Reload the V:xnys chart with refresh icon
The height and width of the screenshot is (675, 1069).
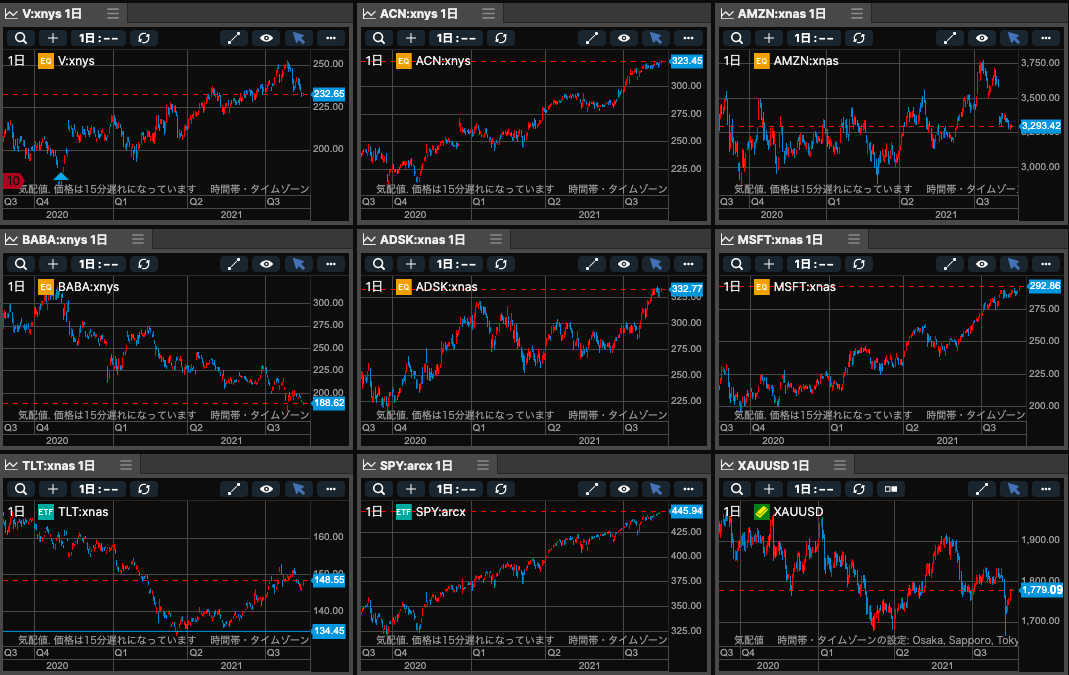pos(144,38)
